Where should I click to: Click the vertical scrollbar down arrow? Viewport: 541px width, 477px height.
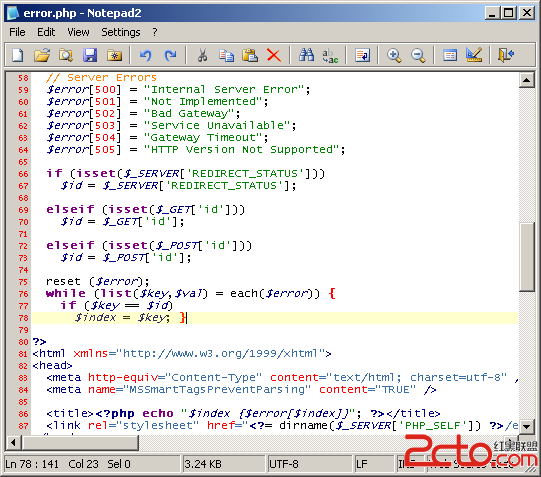coord(527,426)
